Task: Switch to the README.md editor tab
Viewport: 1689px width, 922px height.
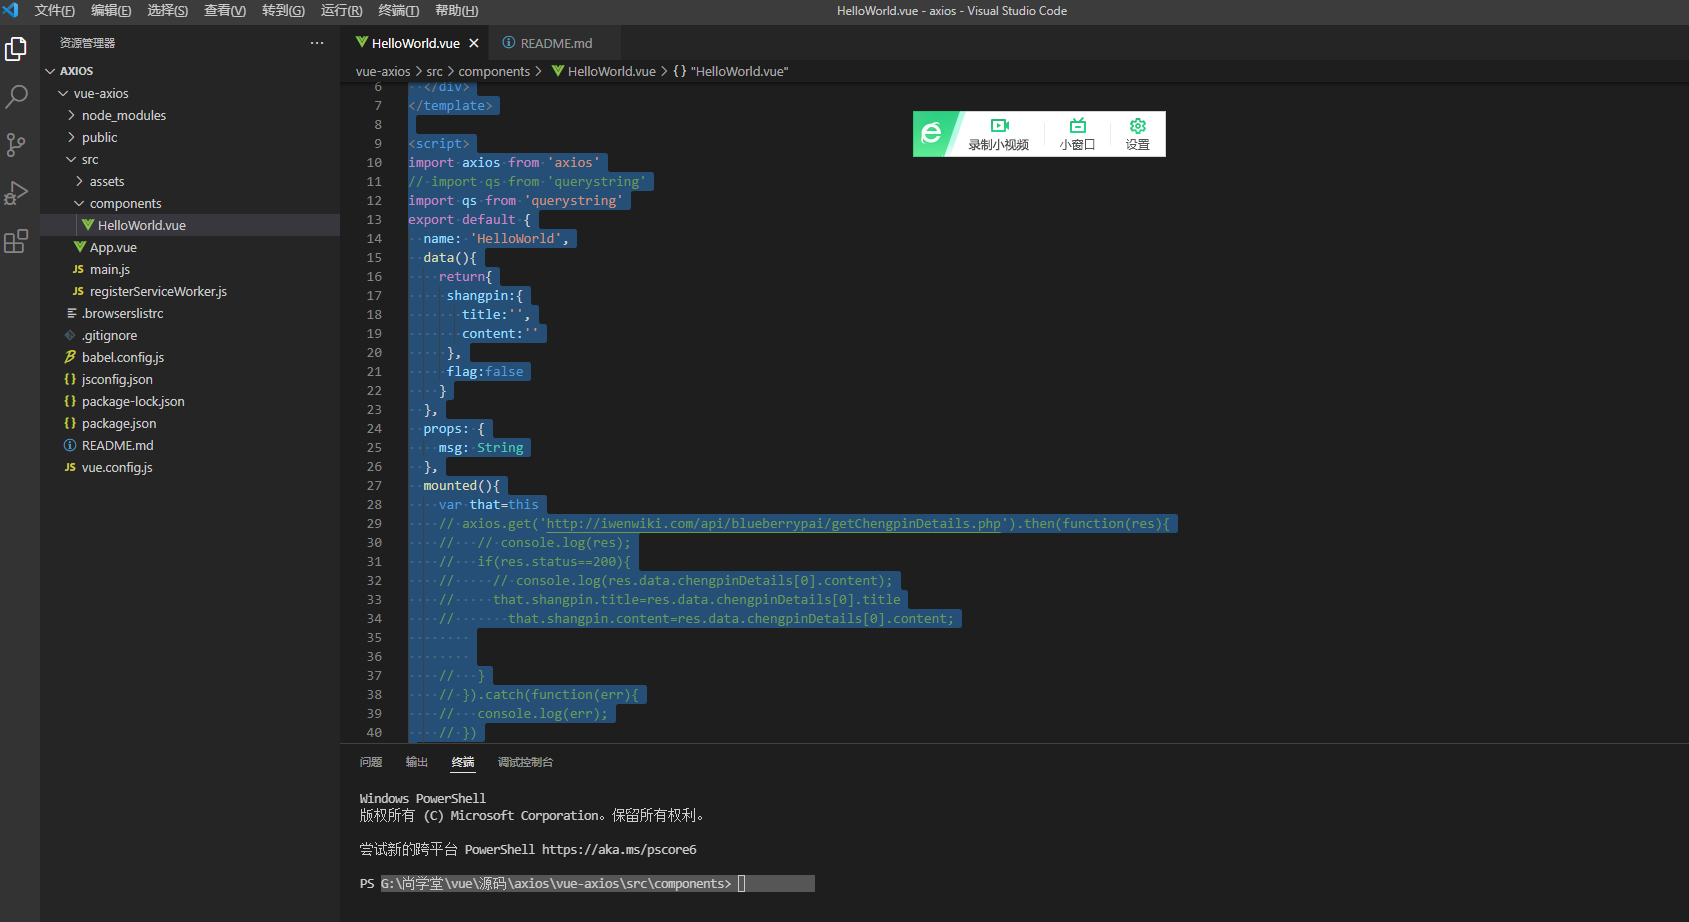Action: (555, 43)
